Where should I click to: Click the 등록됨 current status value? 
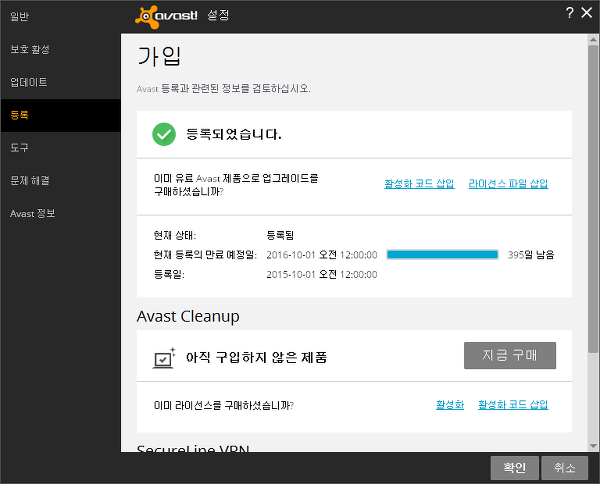(x=280, y=235)
